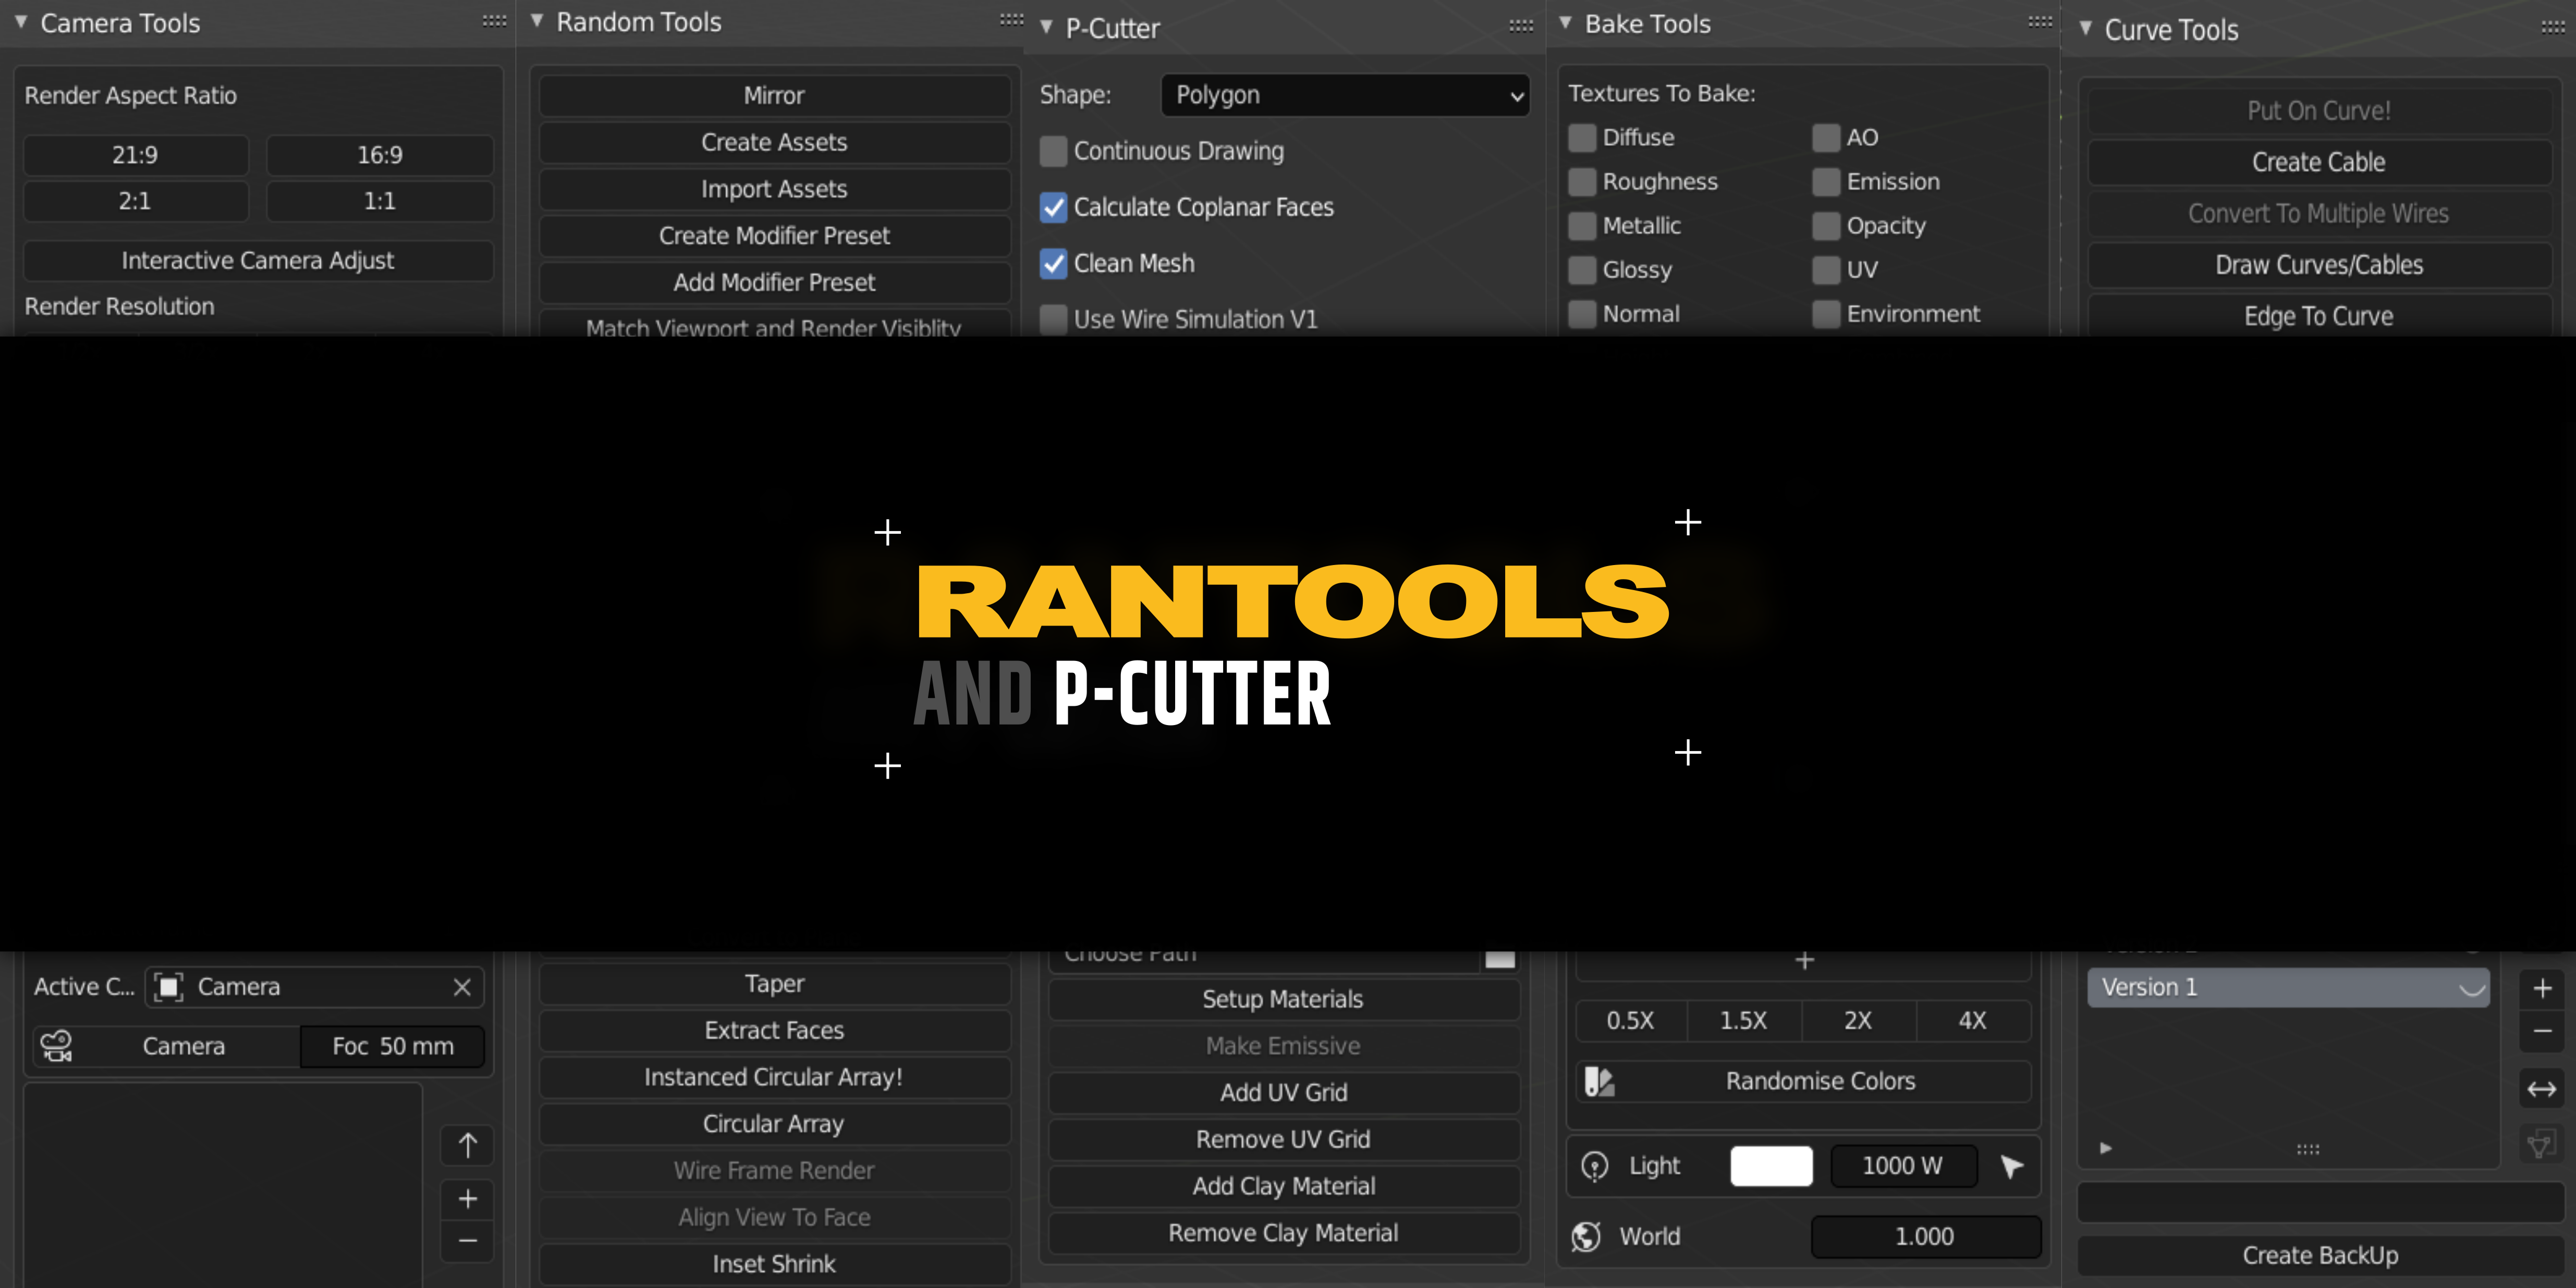Click the palette icon on Randomise Colors
2576x1288 pixels.
(x=1599, y=1081)
